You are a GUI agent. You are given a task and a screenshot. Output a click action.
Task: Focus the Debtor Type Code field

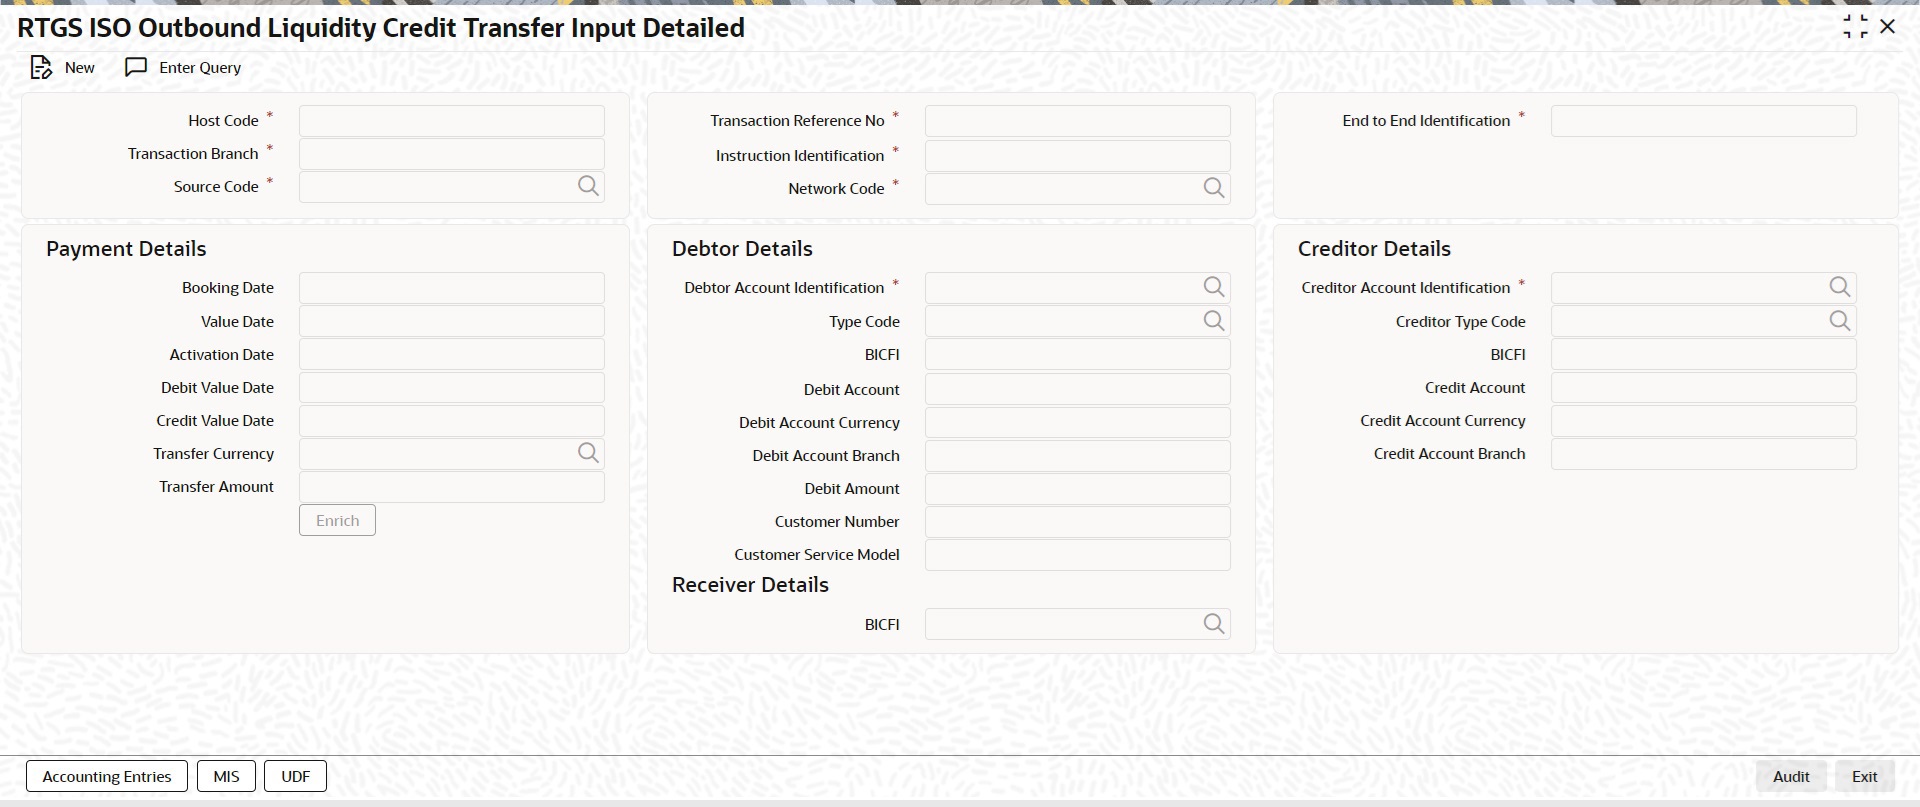point(1078,321)
